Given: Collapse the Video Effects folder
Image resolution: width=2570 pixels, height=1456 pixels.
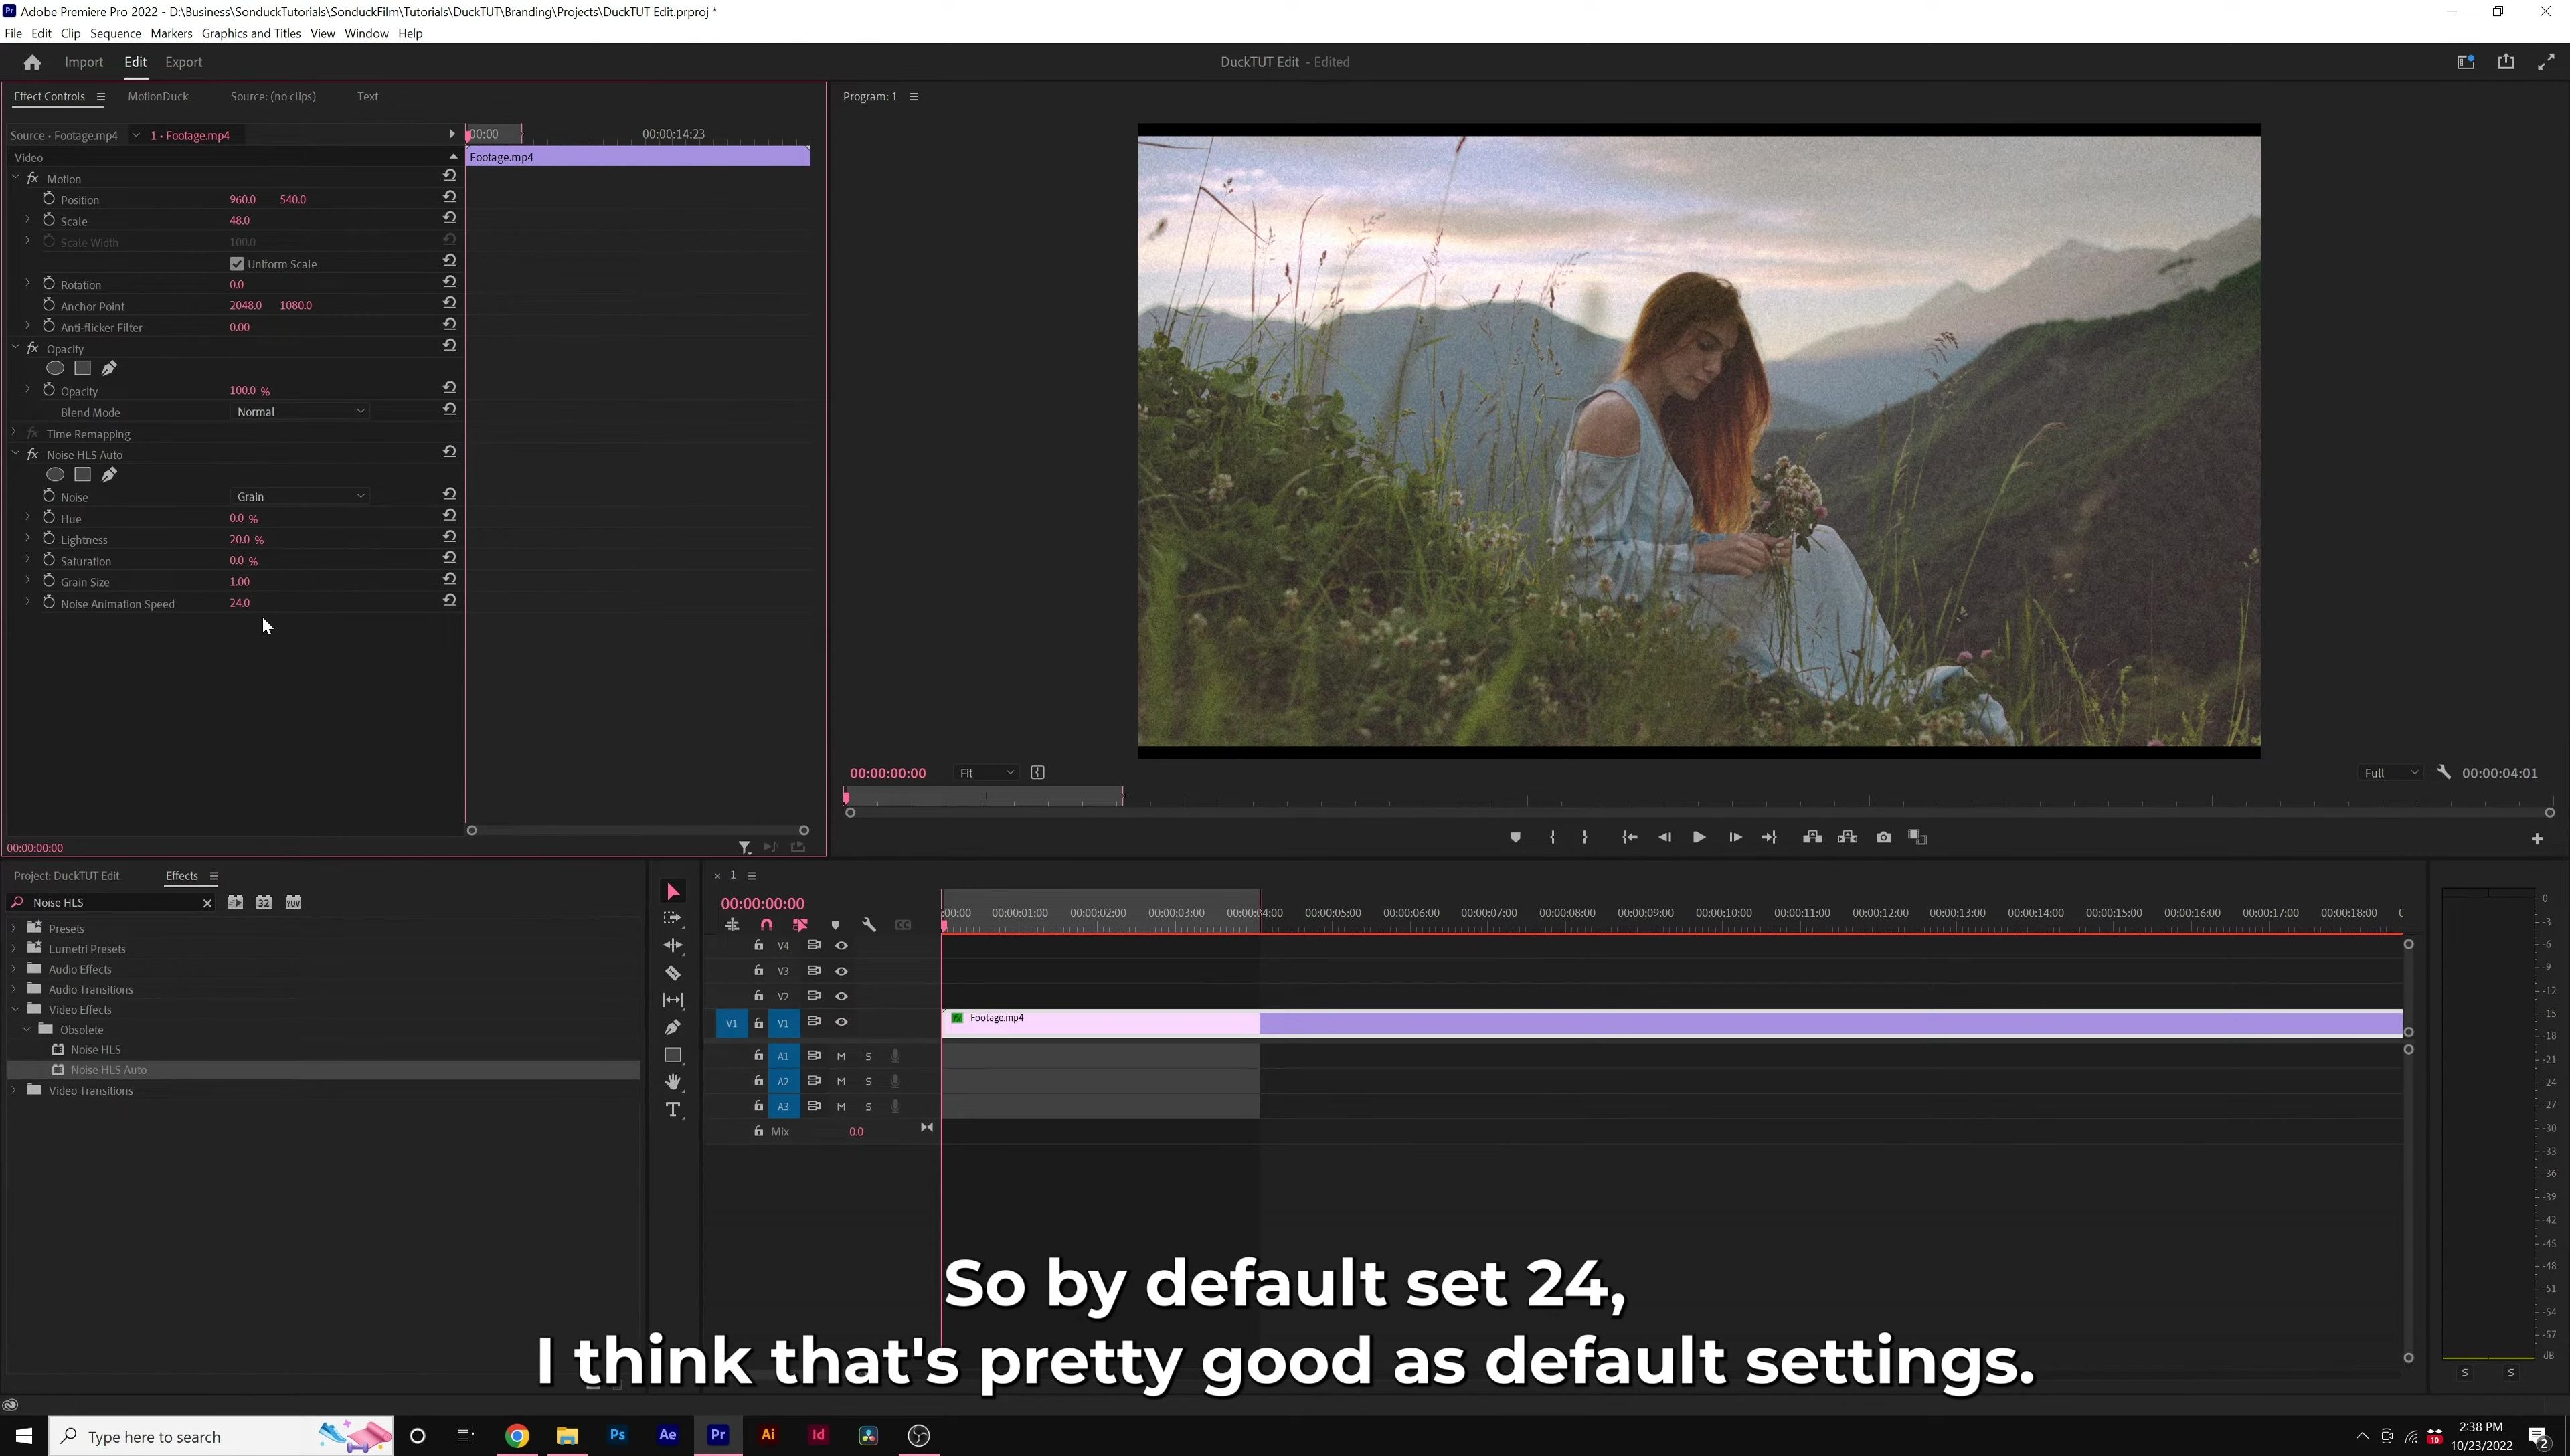Looking at the screenshot, I should 14,1009.
